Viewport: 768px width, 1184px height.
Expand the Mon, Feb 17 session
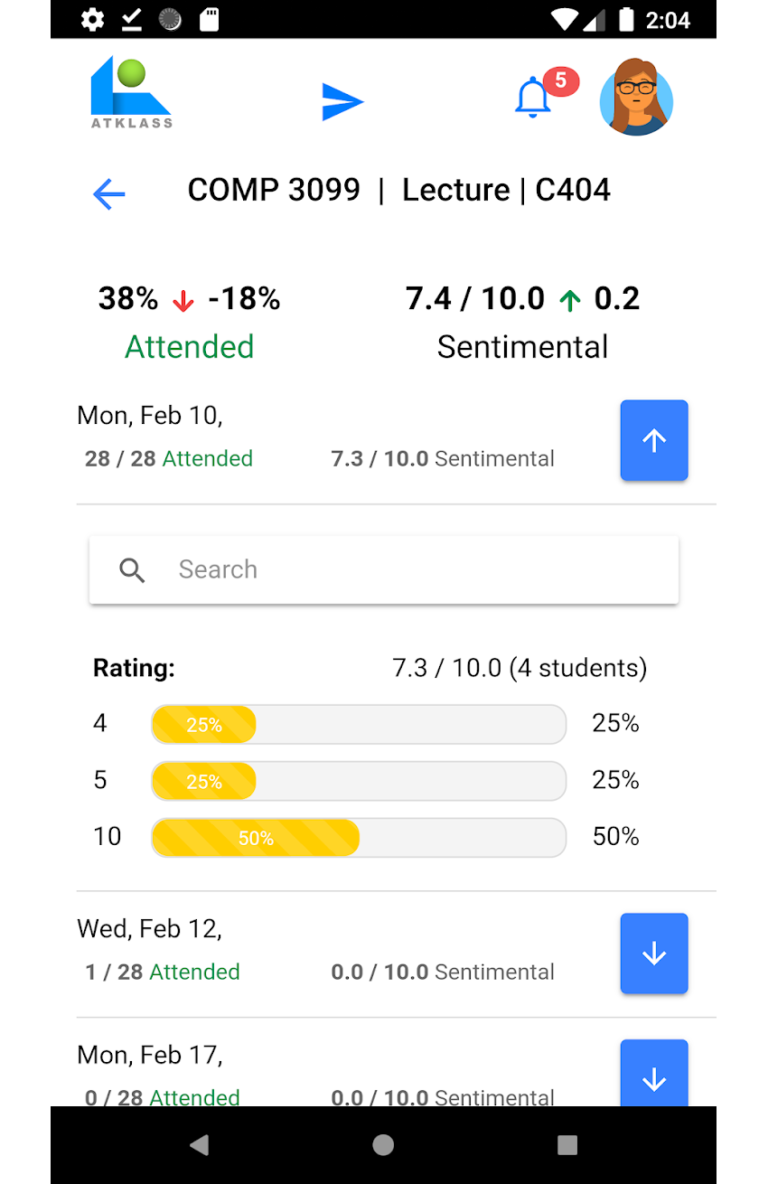(x=654, y=1073)
